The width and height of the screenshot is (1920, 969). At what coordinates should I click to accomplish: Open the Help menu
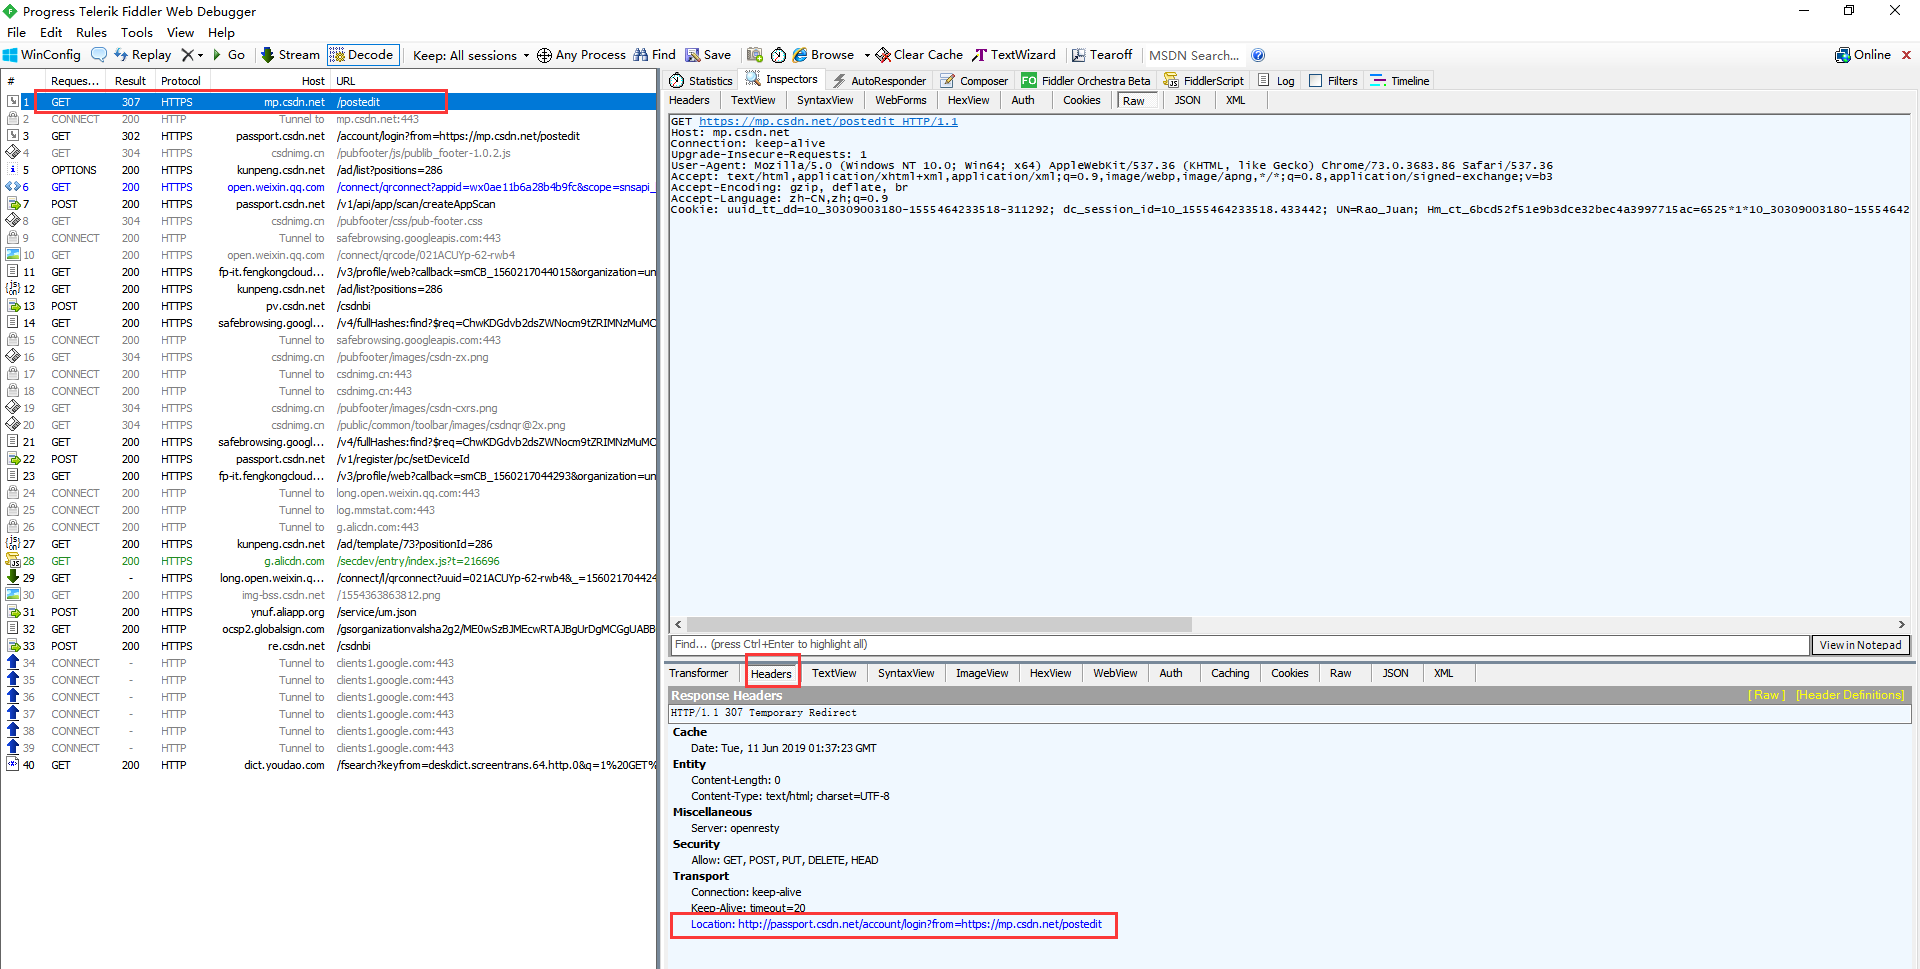[x=221, y=32]
